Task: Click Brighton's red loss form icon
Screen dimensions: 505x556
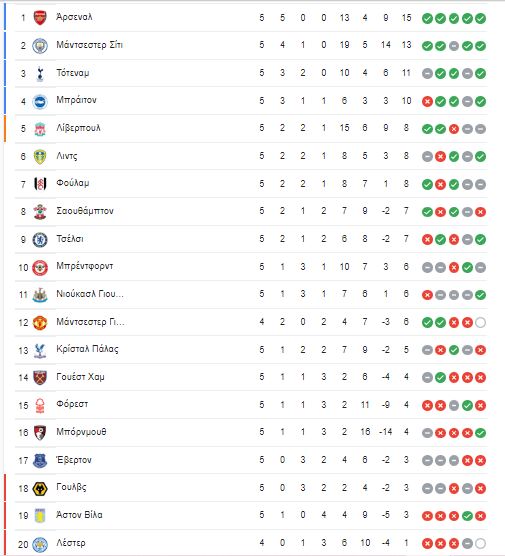Action: 427,101
